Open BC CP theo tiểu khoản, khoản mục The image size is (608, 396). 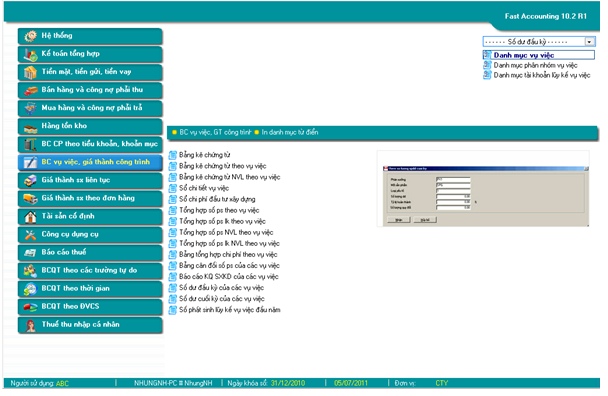click(90, 144)
